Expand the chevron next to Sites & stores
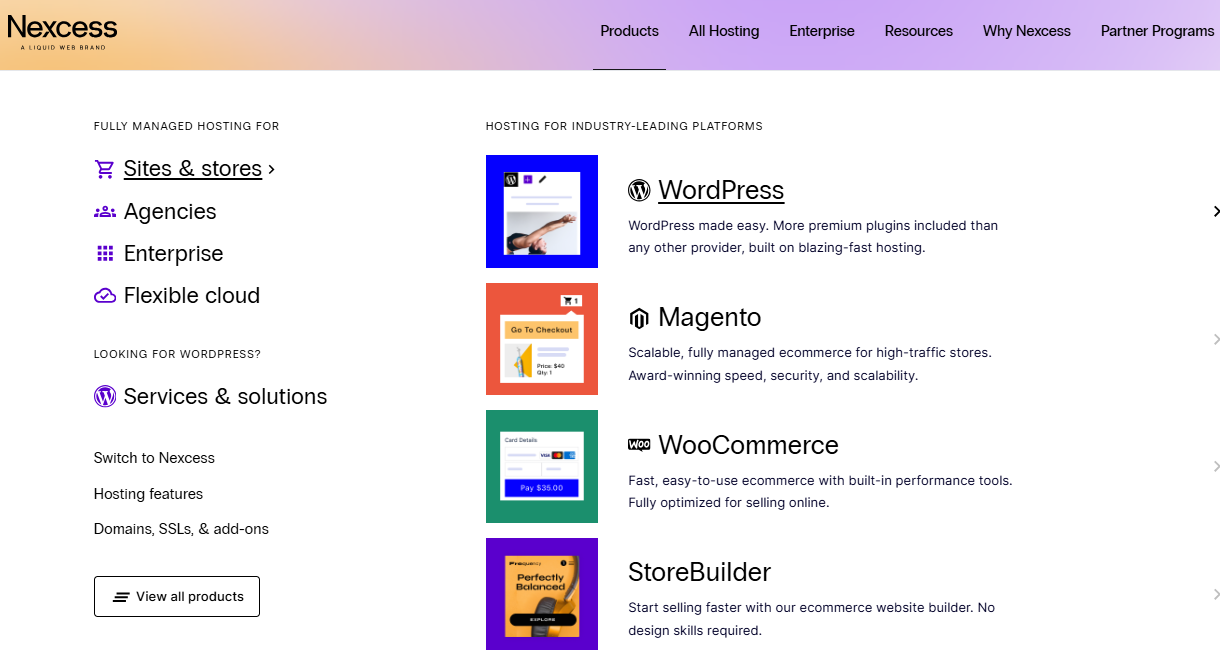 click(x=272, y=170)
